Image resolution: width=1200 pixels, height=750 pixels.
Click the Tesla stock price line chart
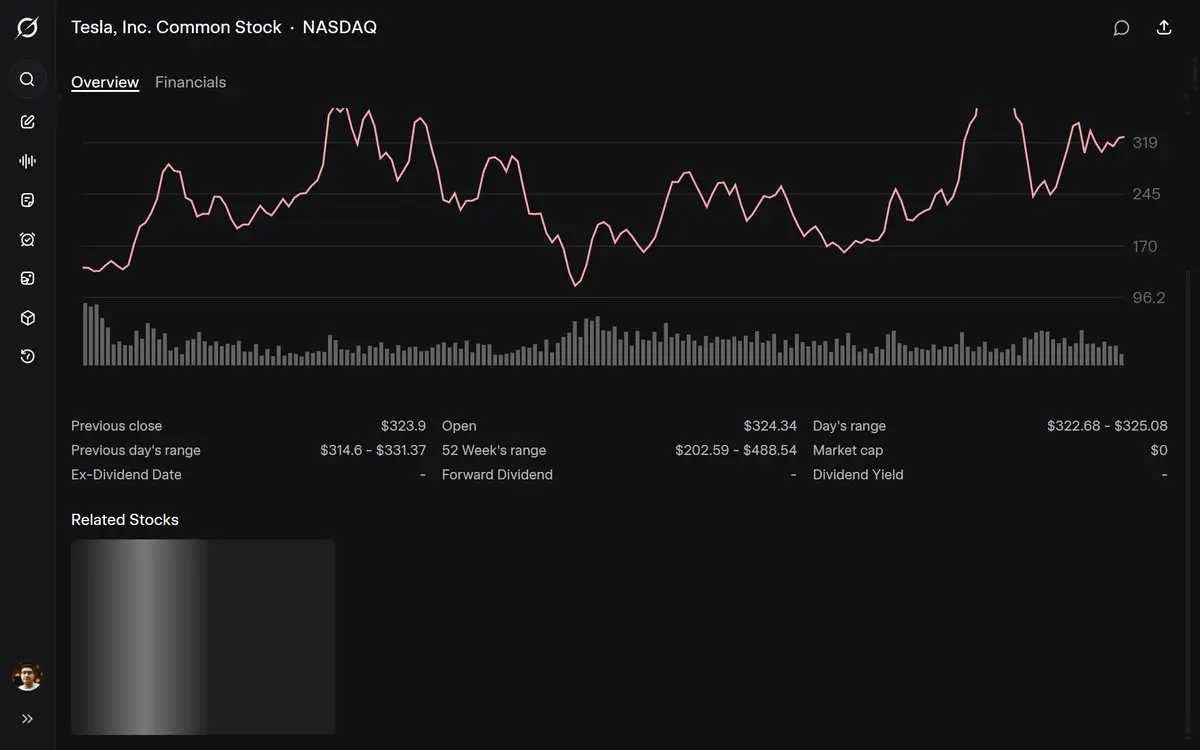(603, 197)
